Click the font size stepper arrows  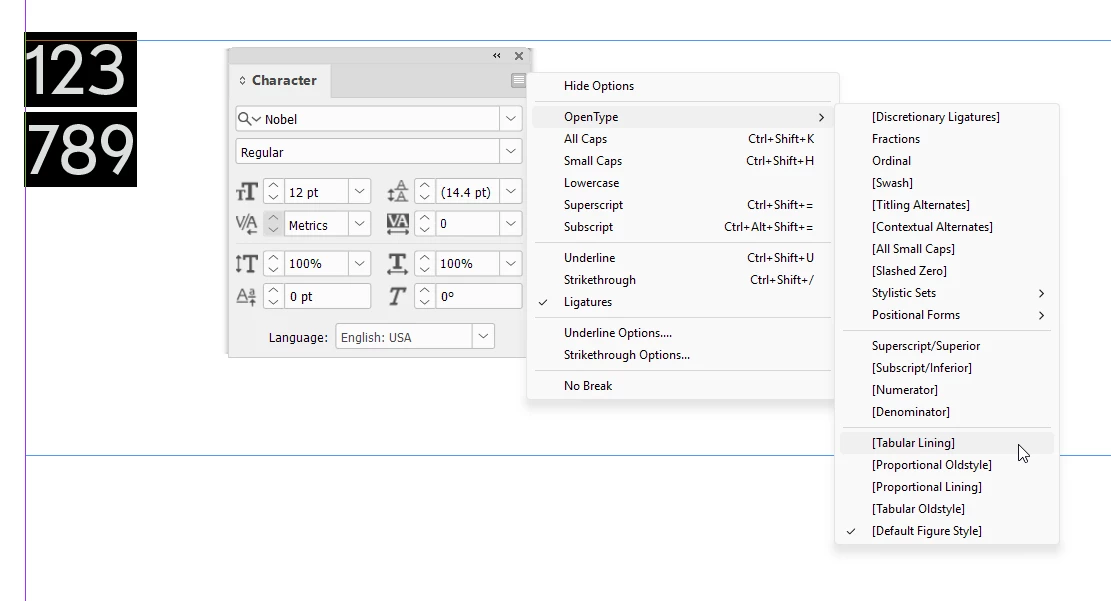[273, 191]
